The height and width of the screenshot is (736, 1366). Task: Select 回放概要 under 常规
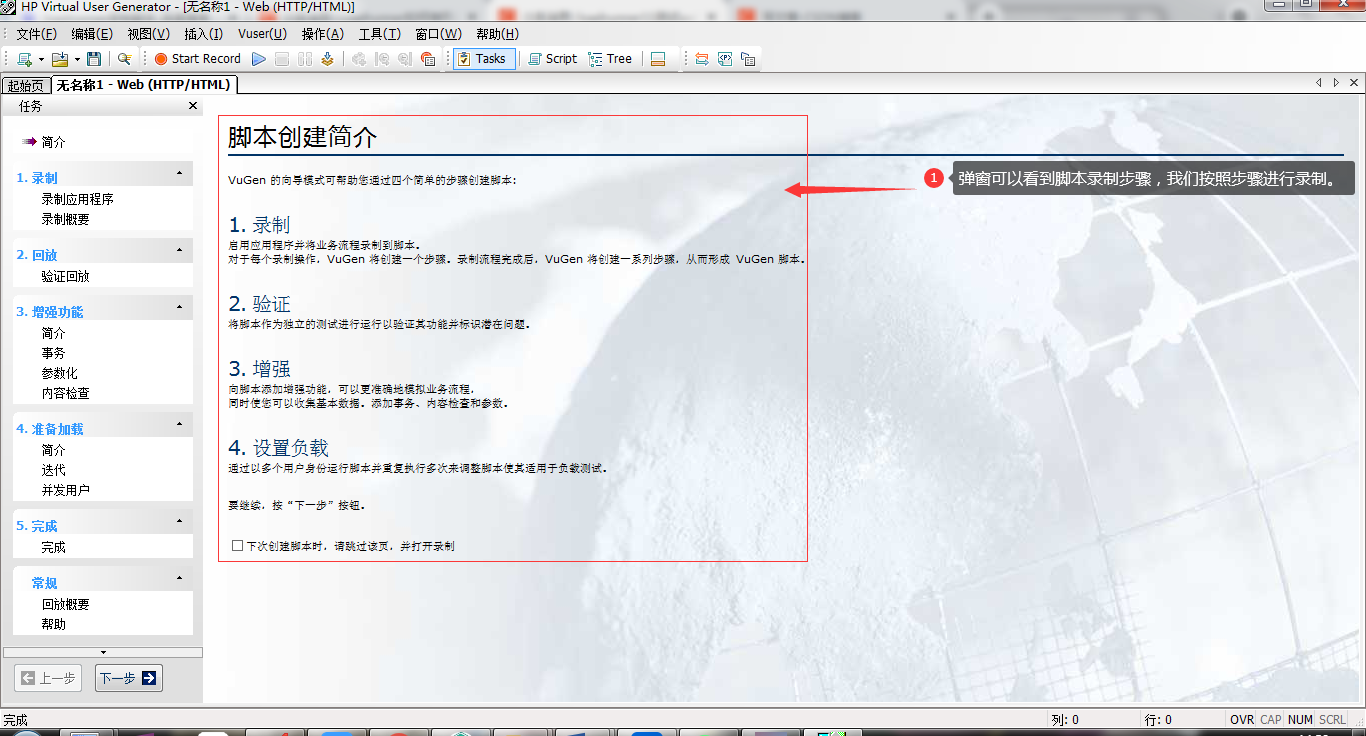(x=65, y=604)
